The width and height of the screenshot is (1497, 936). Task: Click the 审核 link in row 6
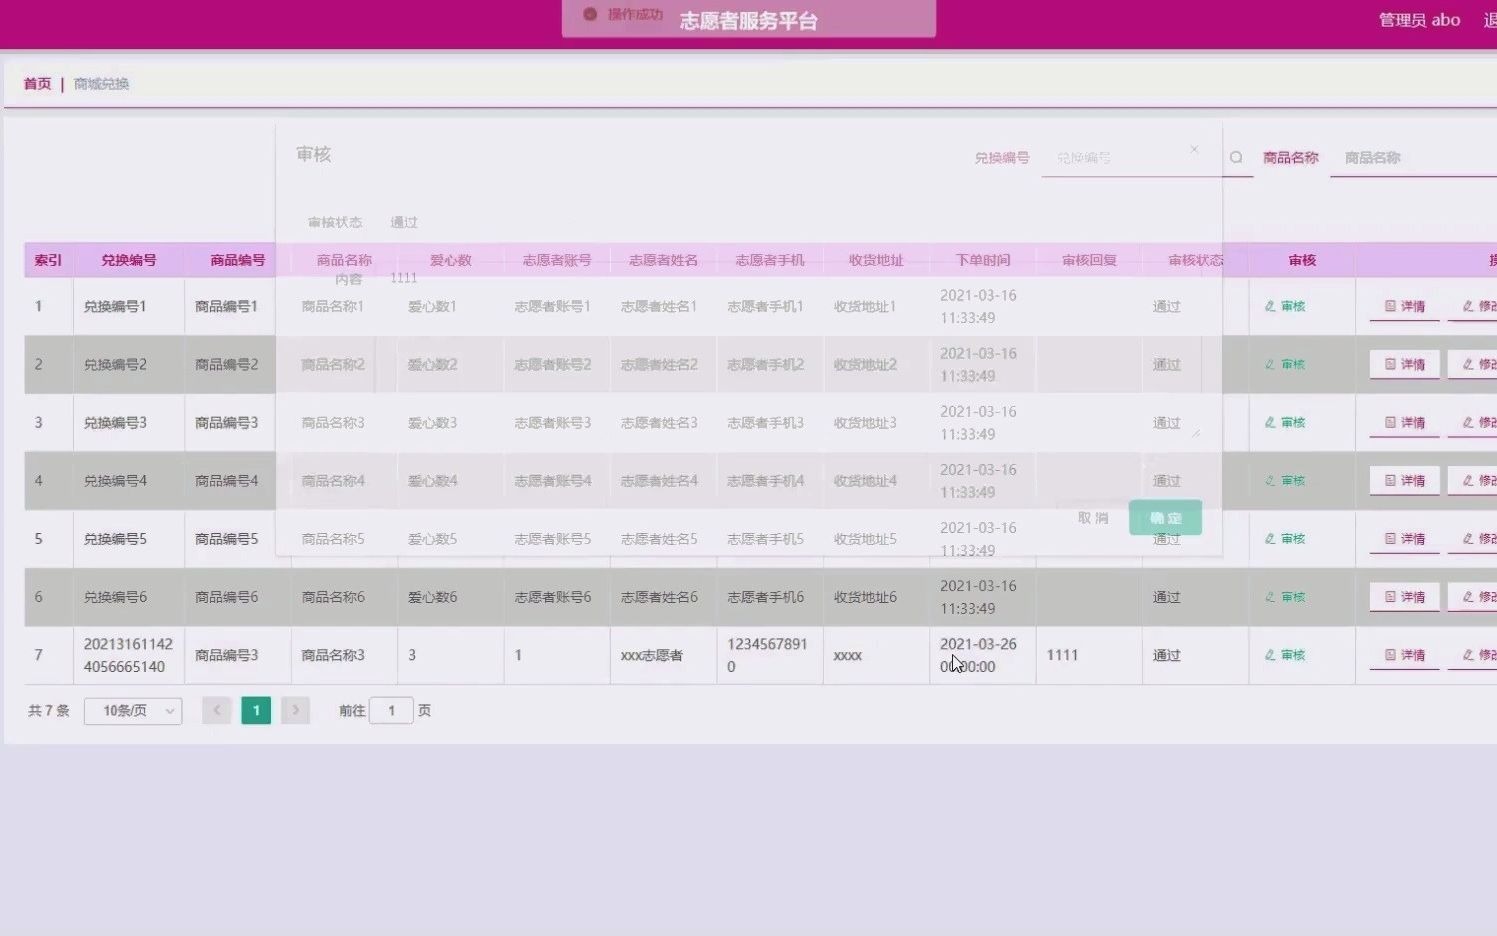[1285, 596]
